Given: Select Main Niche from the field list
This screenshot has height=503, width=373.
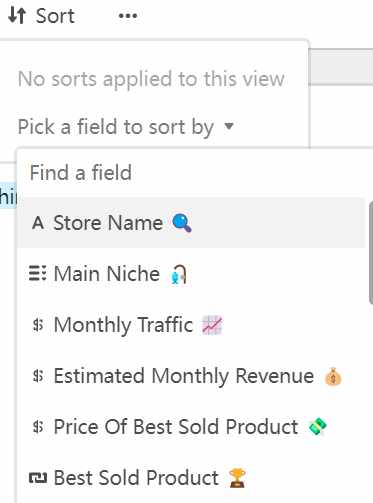Looking at the screenshot, I should click(x=191, y=274).
